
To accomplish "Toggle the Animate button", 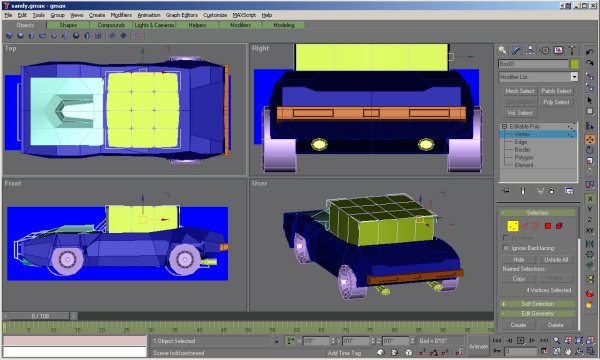I will click(478, 346).
